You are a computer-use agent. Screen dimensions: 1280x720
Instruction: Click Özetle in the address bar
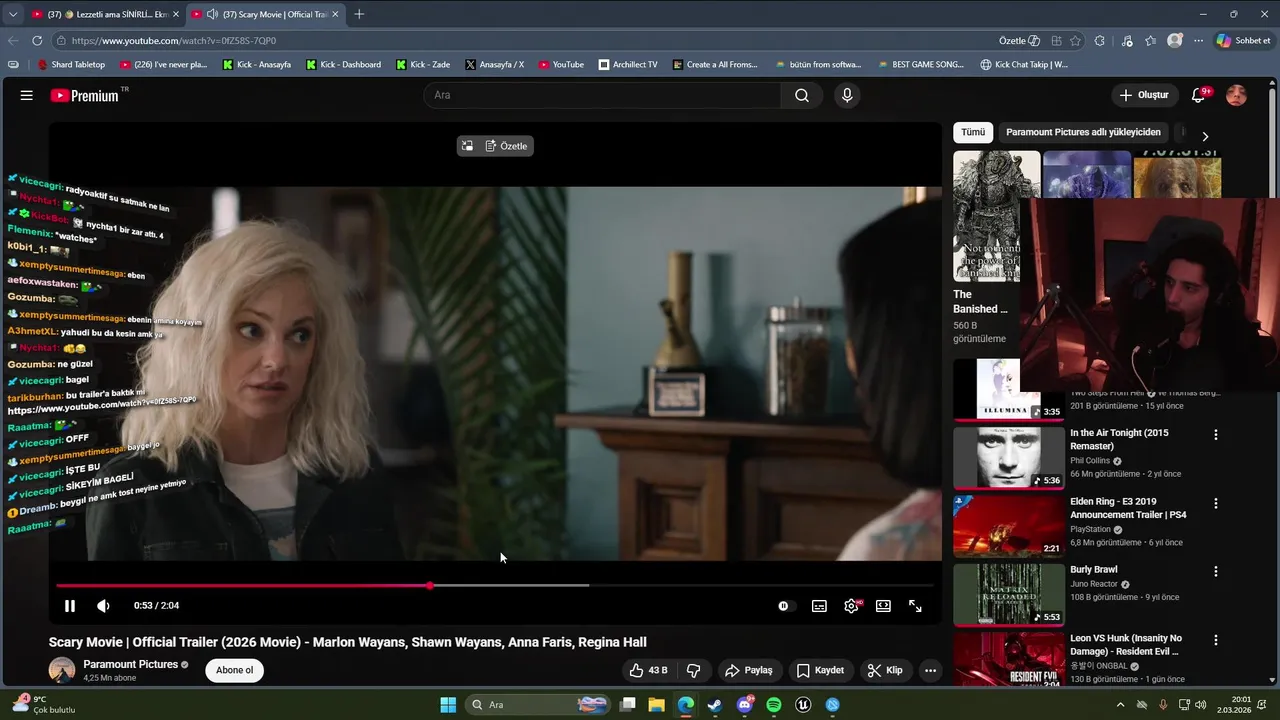point(1019,41)
